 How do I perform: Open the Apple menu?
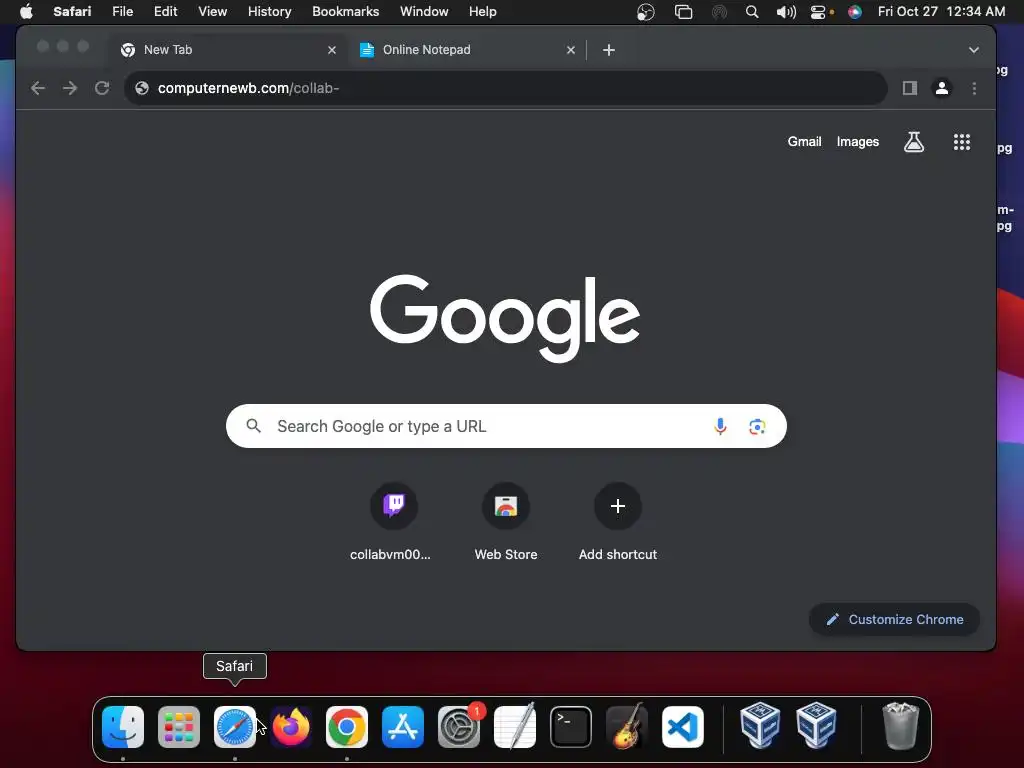pyautogui.click(x=26, y=12)
